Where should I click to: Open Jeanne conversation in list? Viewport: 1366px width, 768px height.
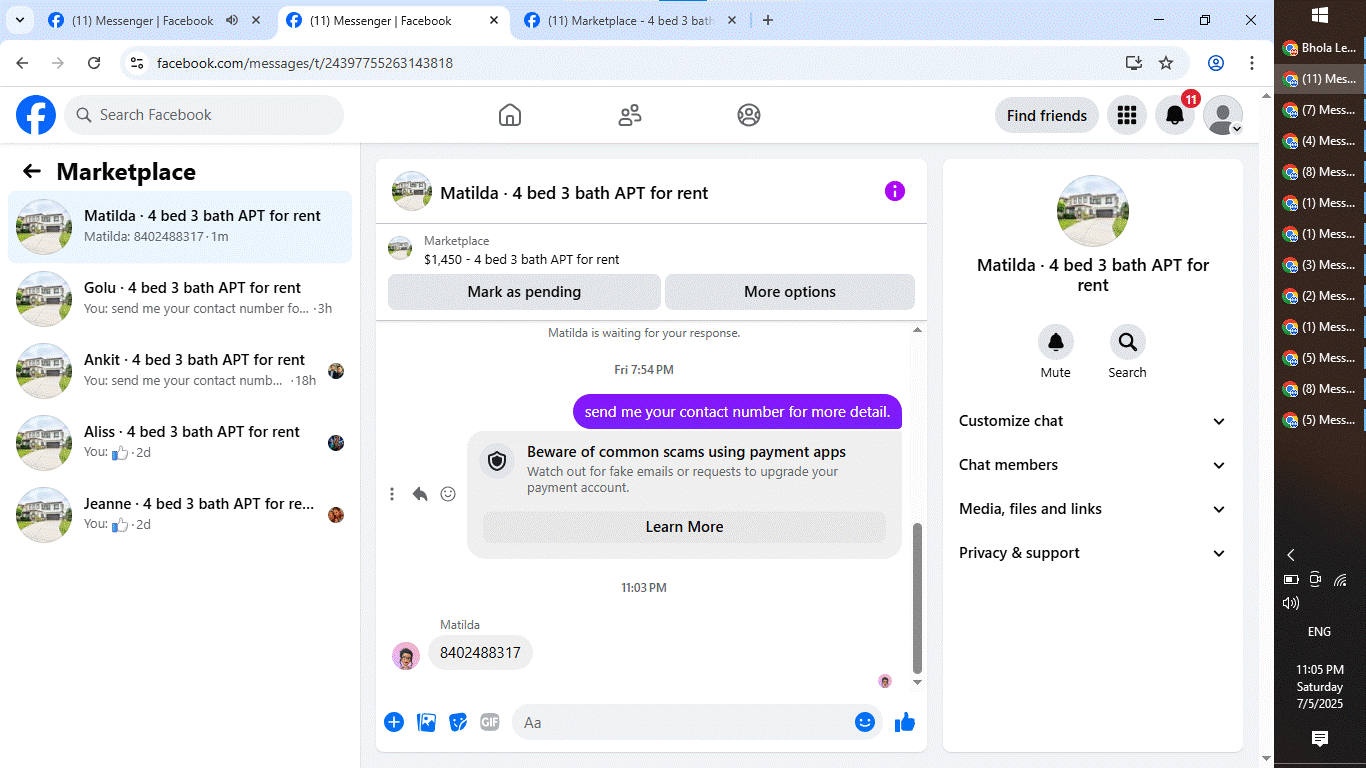180,515
